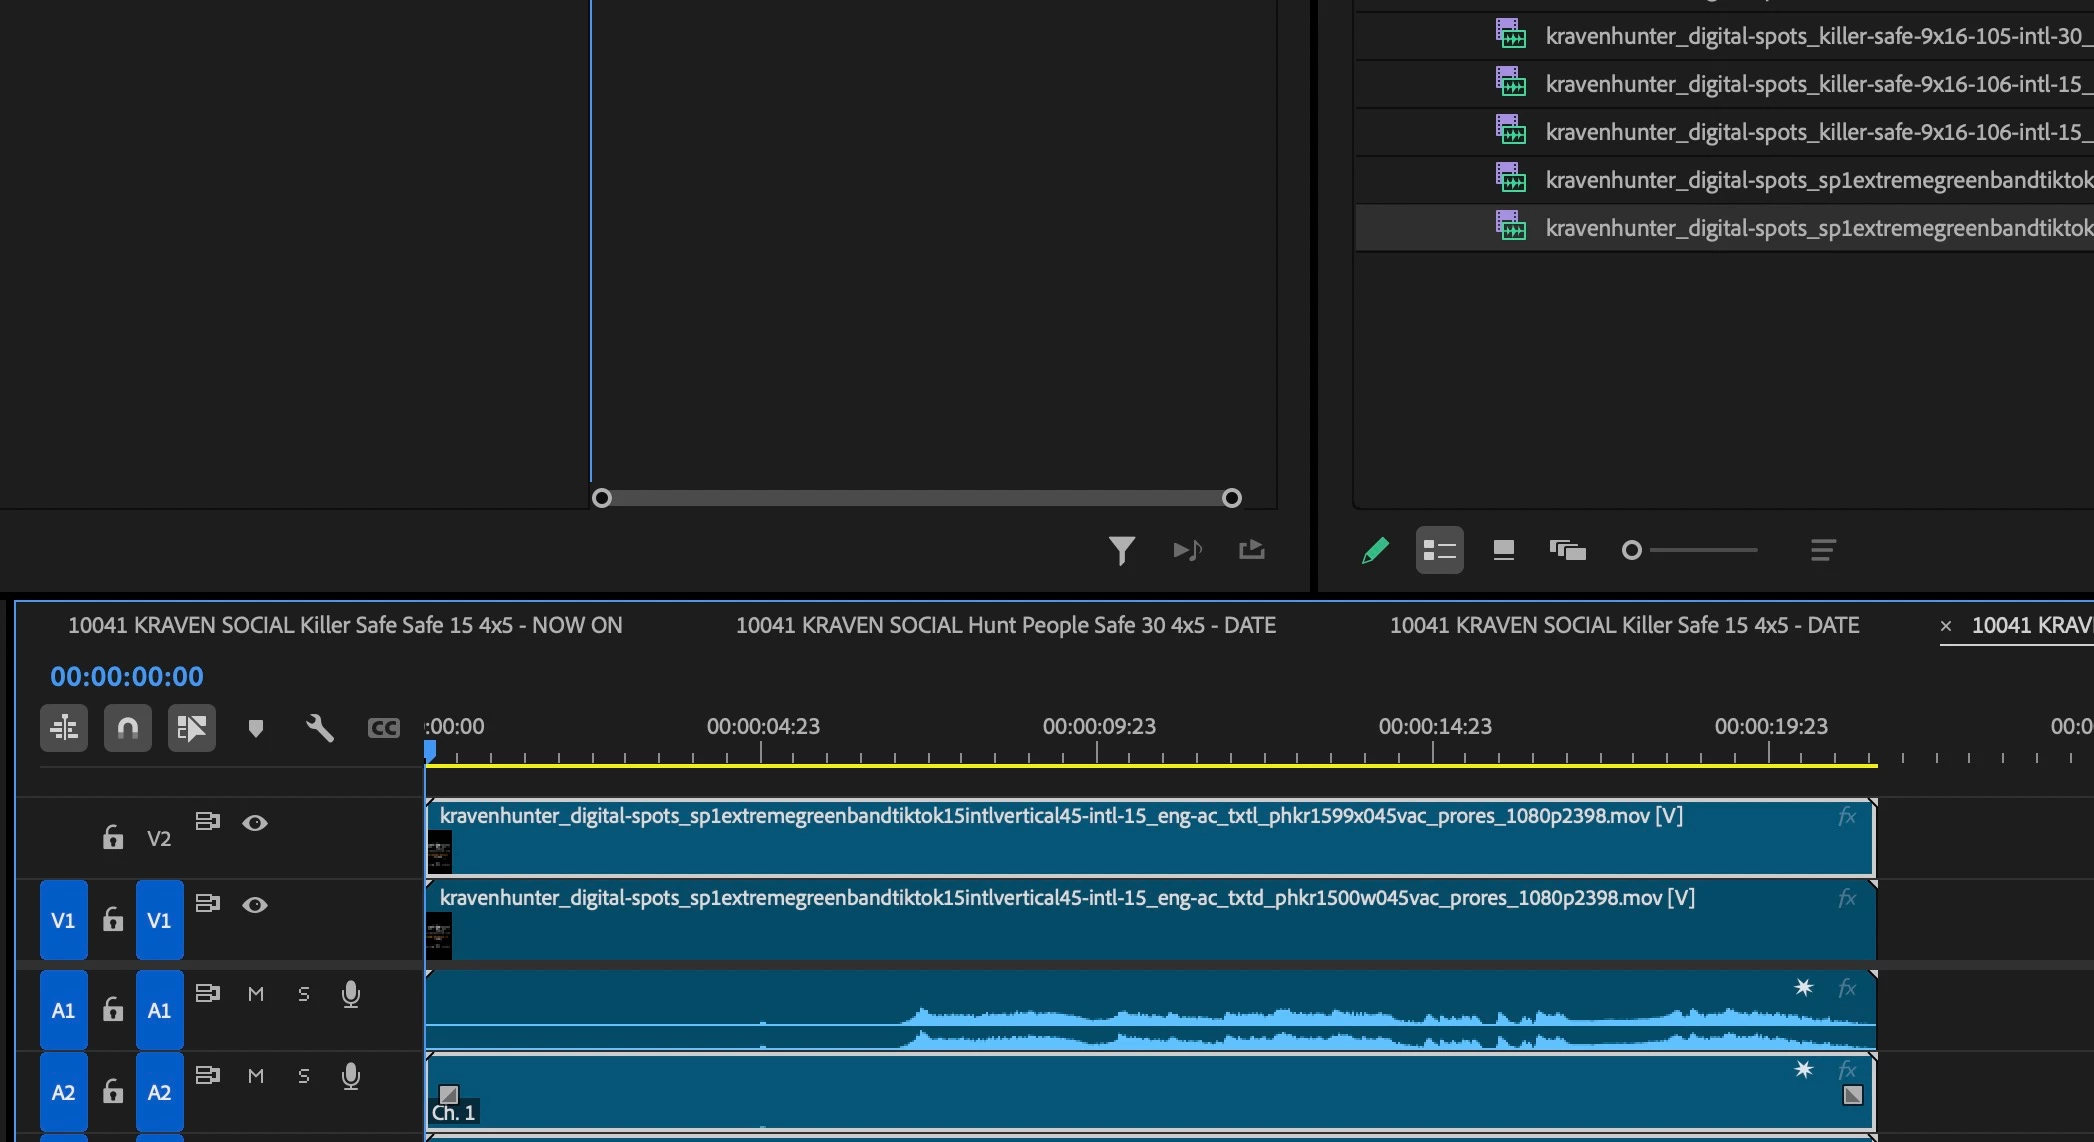Click green pencil writable project icon
The height and width of the screenshot is (1142, 2094).
click(1375, 550)
